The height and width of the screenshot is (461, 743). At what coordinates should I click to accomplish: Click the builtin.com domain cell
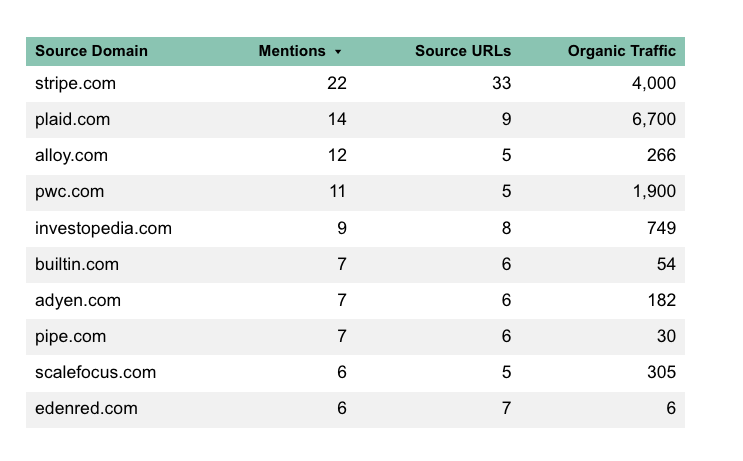(77, 264)
